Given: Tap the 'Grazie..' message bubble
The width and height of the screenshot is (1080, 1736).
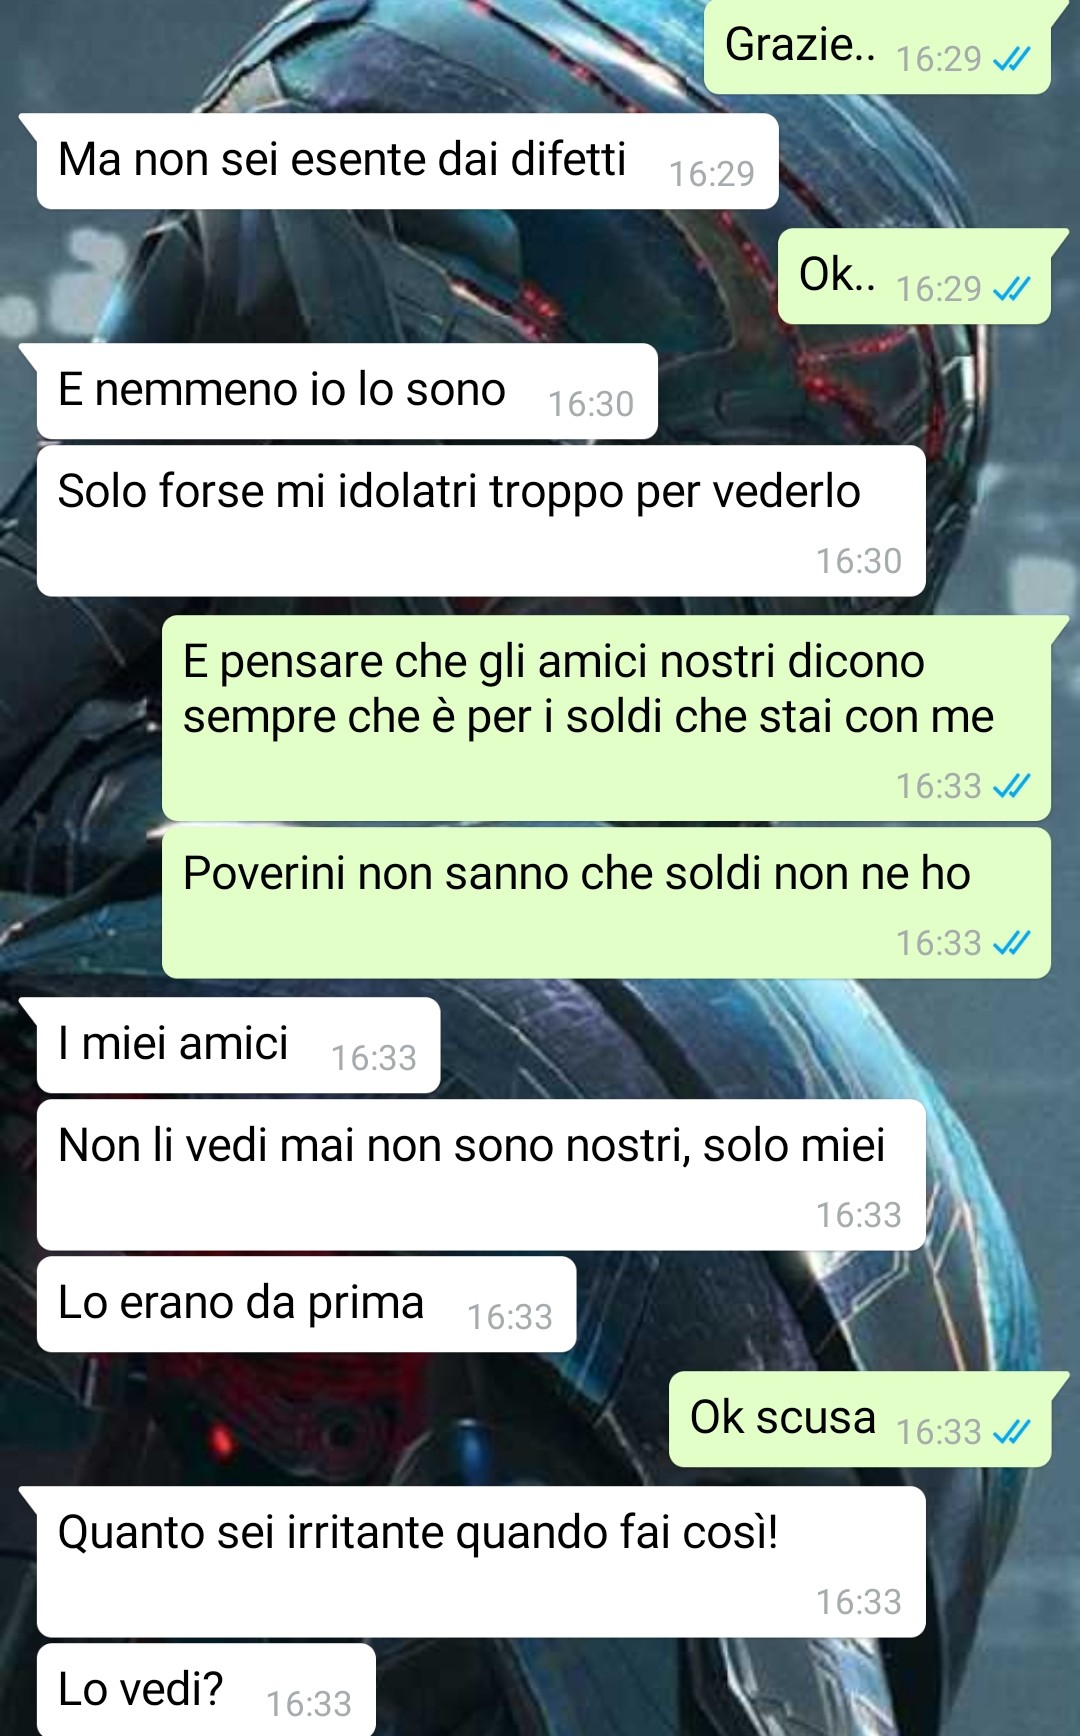Looking at the screenshot, I should [x=878, y=47].
